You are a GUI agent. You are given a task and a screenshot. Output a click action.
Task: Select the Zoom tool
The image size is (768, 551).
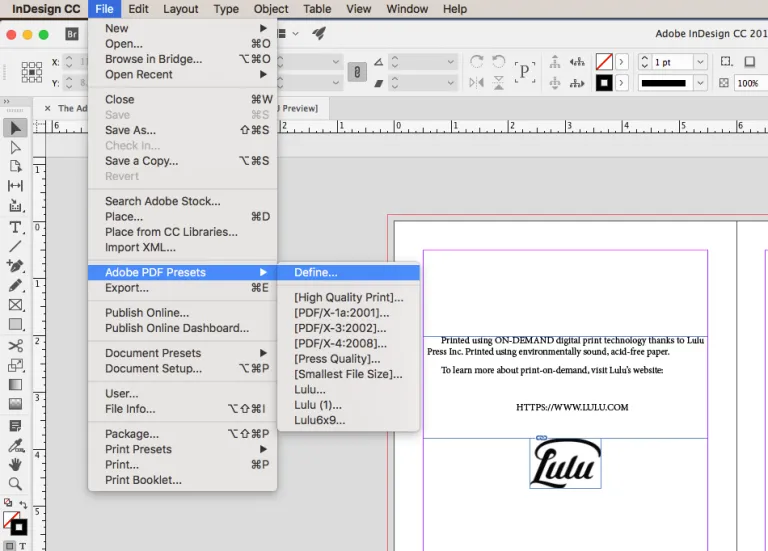pos(15,484)
